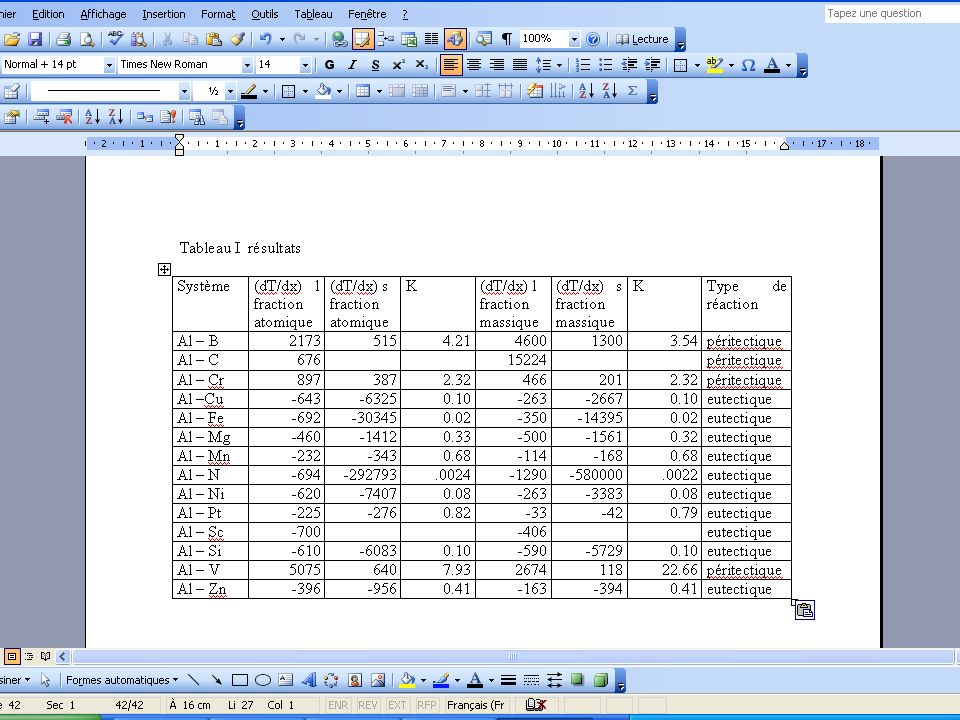Toggle ENR macro recording in status bar
The width and height of the screenshot is (960, 720).
coord(338,705)
